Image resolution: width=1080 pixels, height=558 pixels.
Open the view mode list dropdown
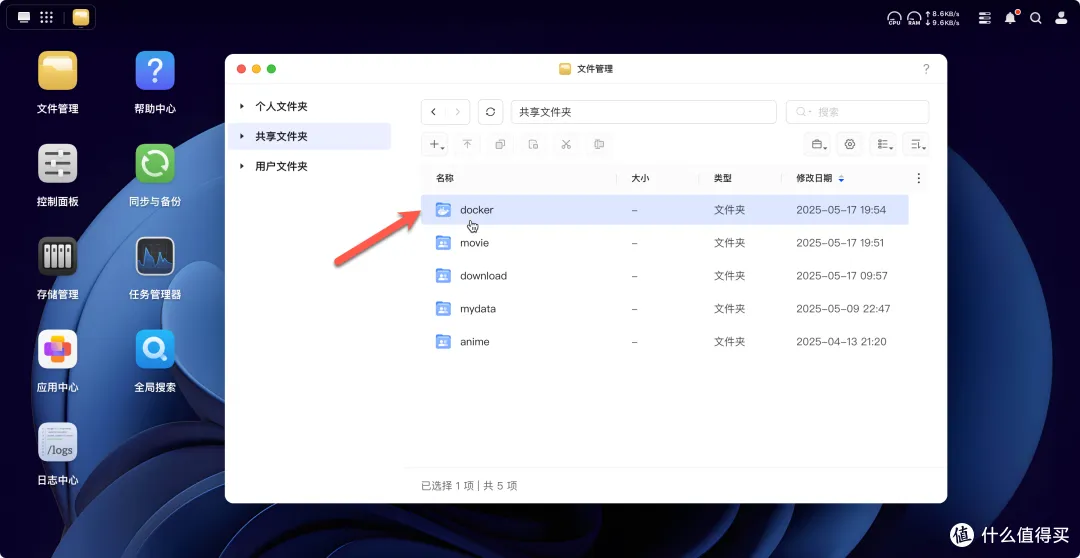(x=884, y=144)
